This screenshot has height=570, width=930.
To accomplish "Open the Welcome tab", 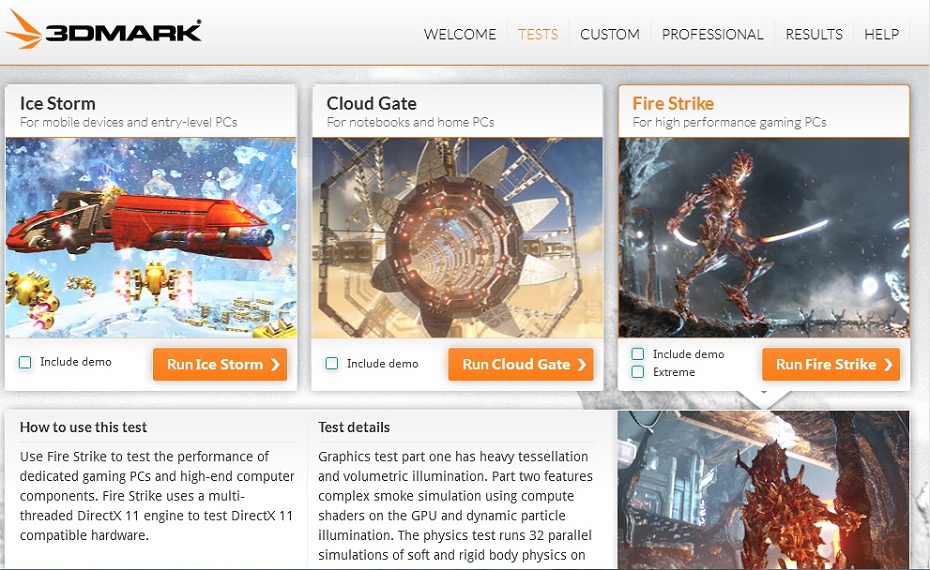I will [460, 34].
